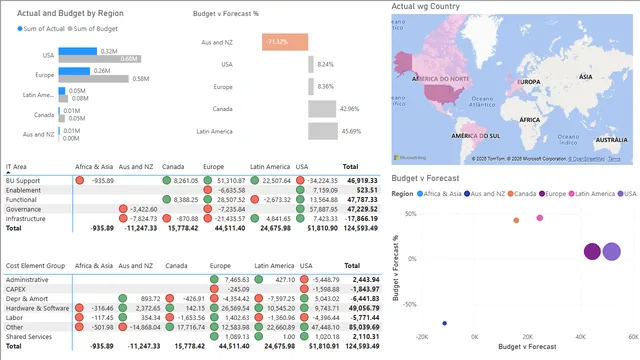Click green indicator beside 1,089.13 value
Screen dimensions: 640x360
pos(214,336)
